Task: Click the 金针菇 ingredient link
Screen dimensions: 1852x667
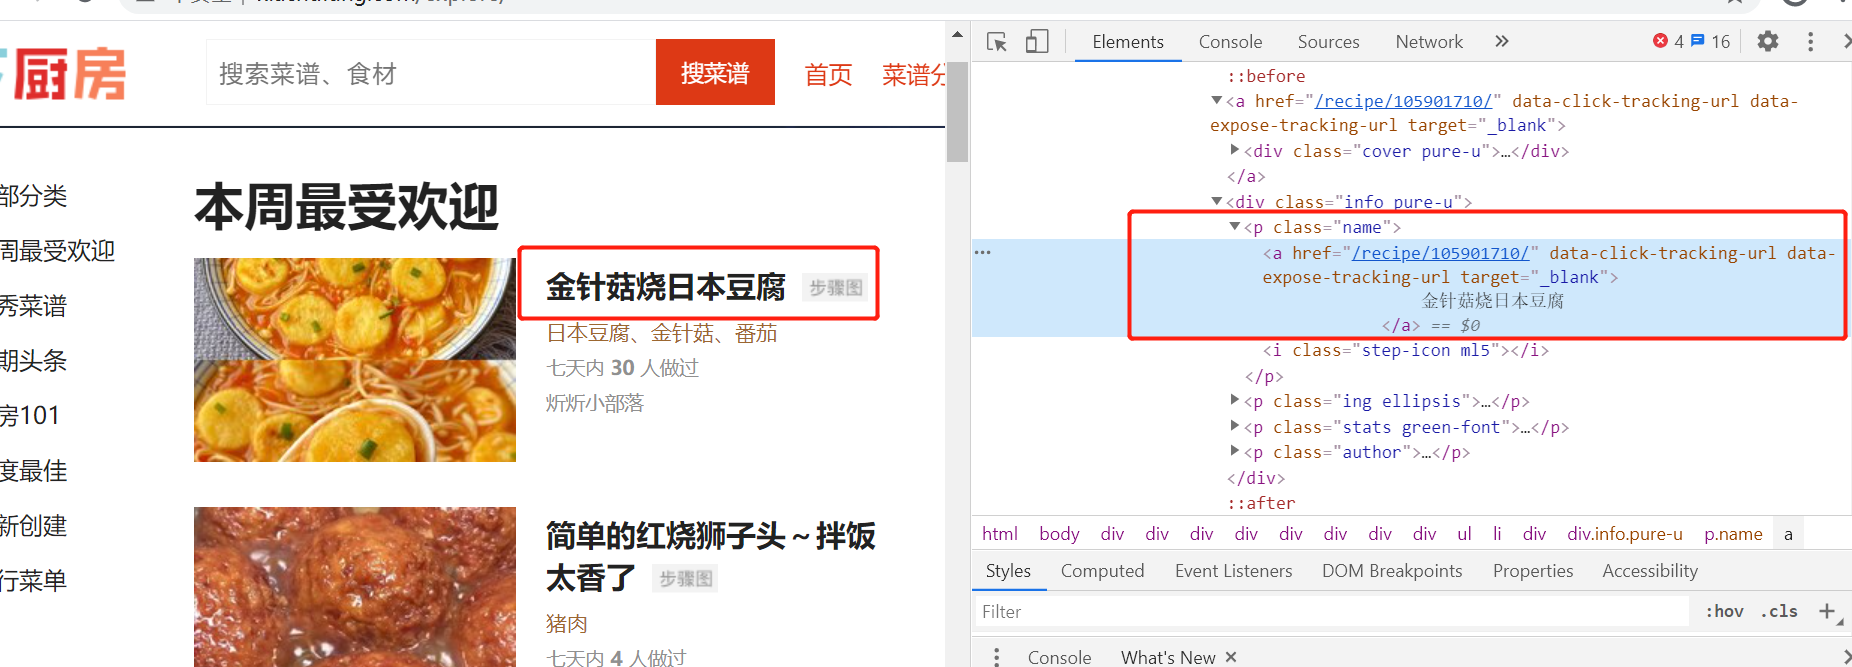Action: pos(682,334)
